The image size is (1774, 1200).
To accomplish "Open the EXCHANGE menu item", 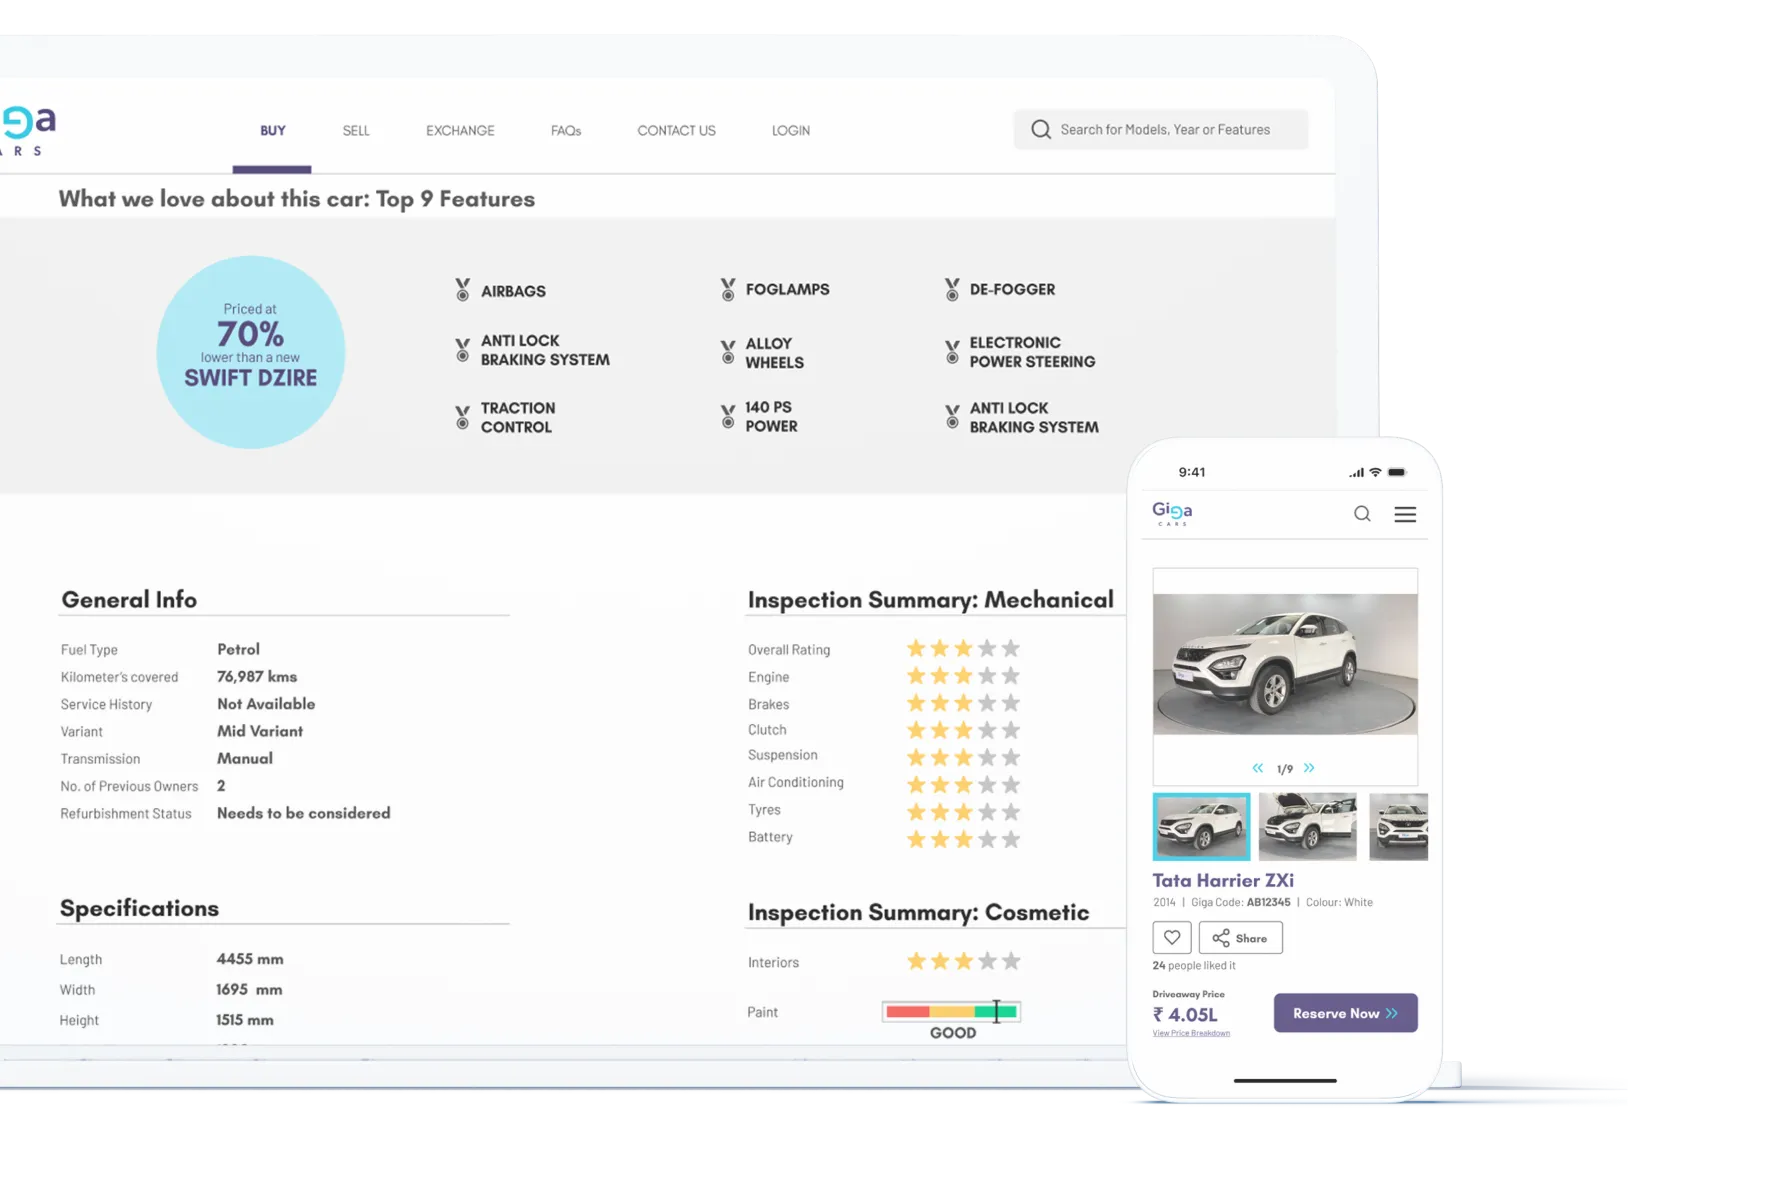I will point(460,131).
